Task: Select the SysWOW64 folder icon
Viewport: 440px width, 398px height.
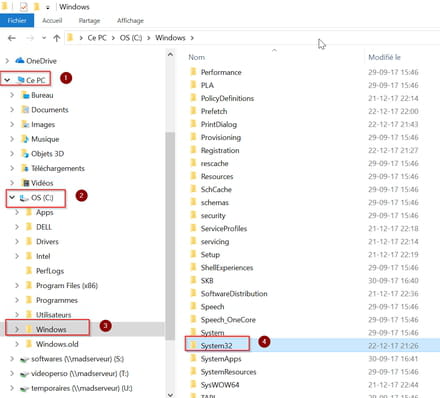Action: 193,384
